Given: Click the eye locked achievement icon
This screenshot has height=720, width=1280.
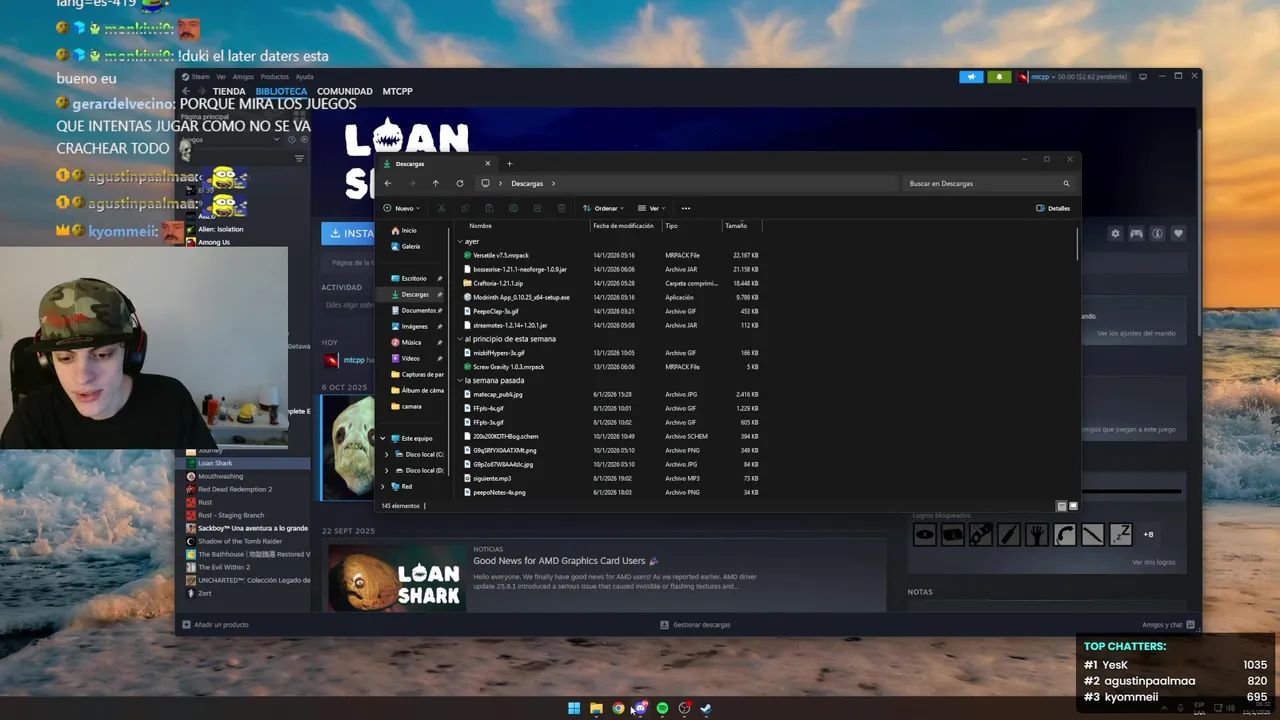Looking at the screenshot, I should (x=925, y=534).
